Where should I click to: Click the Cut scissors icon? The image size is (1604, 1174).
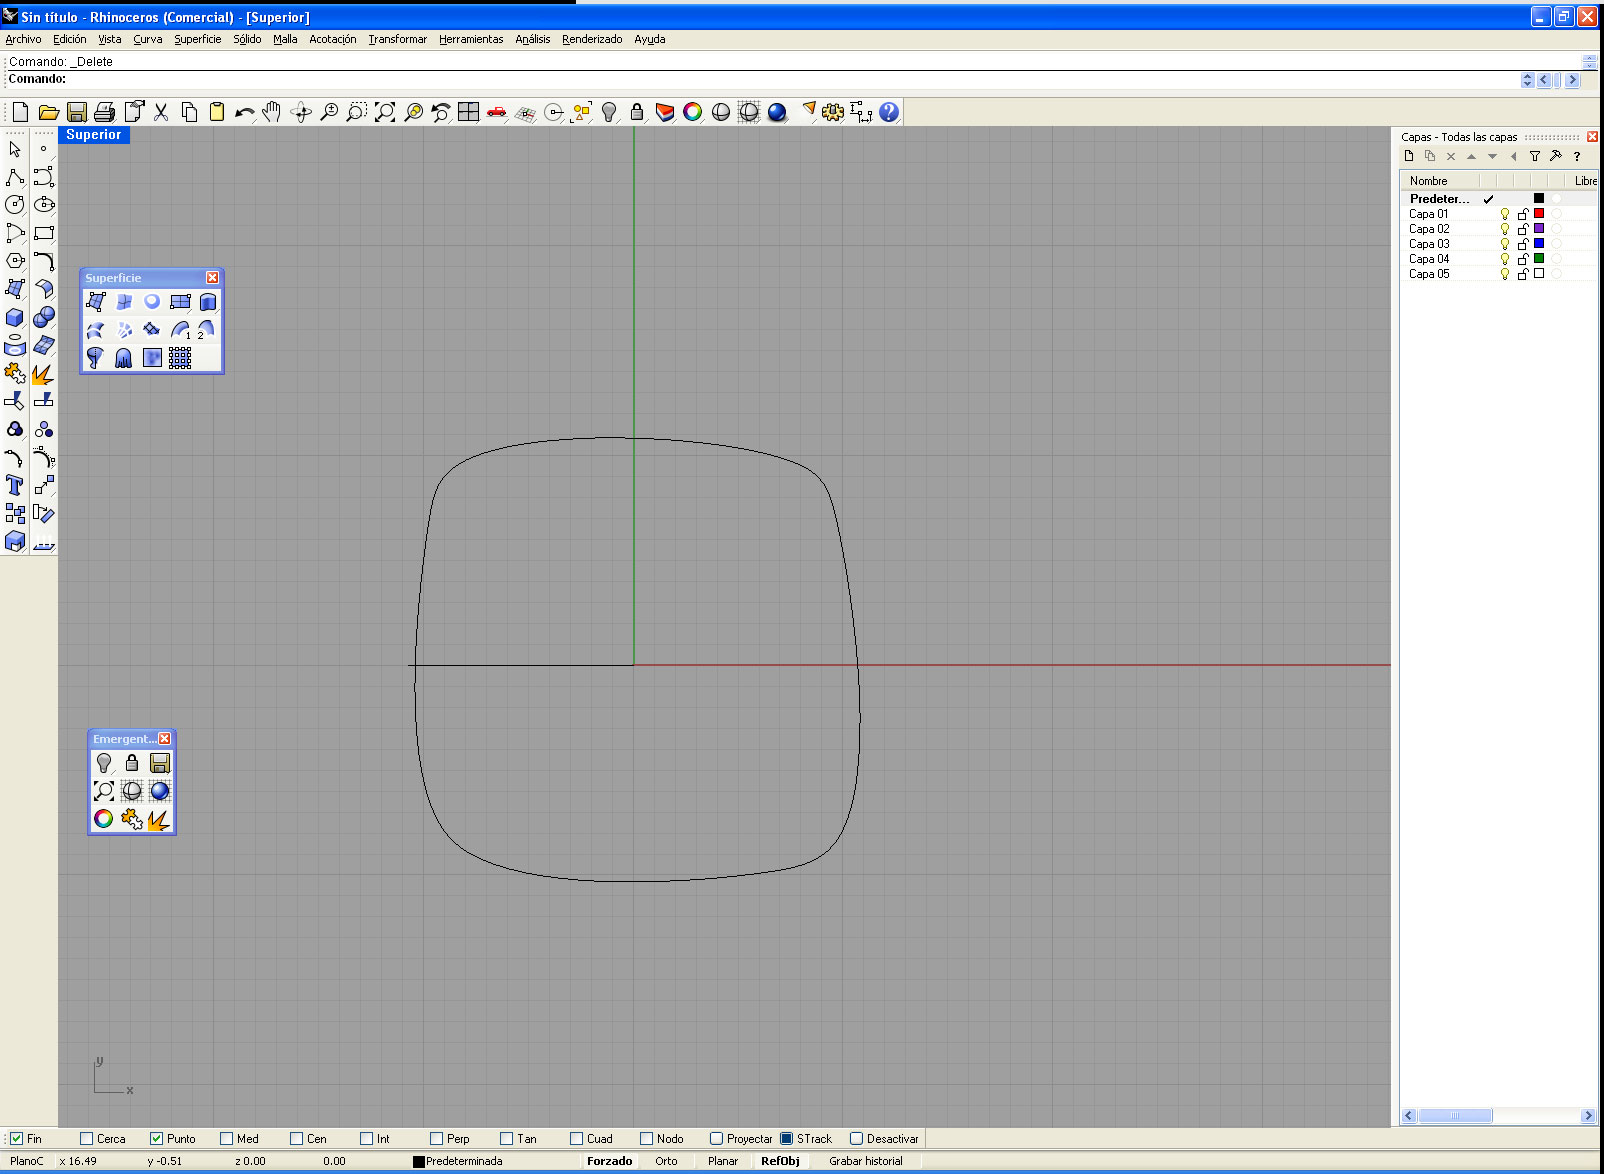pyautogui.click(x=160, y=112)
